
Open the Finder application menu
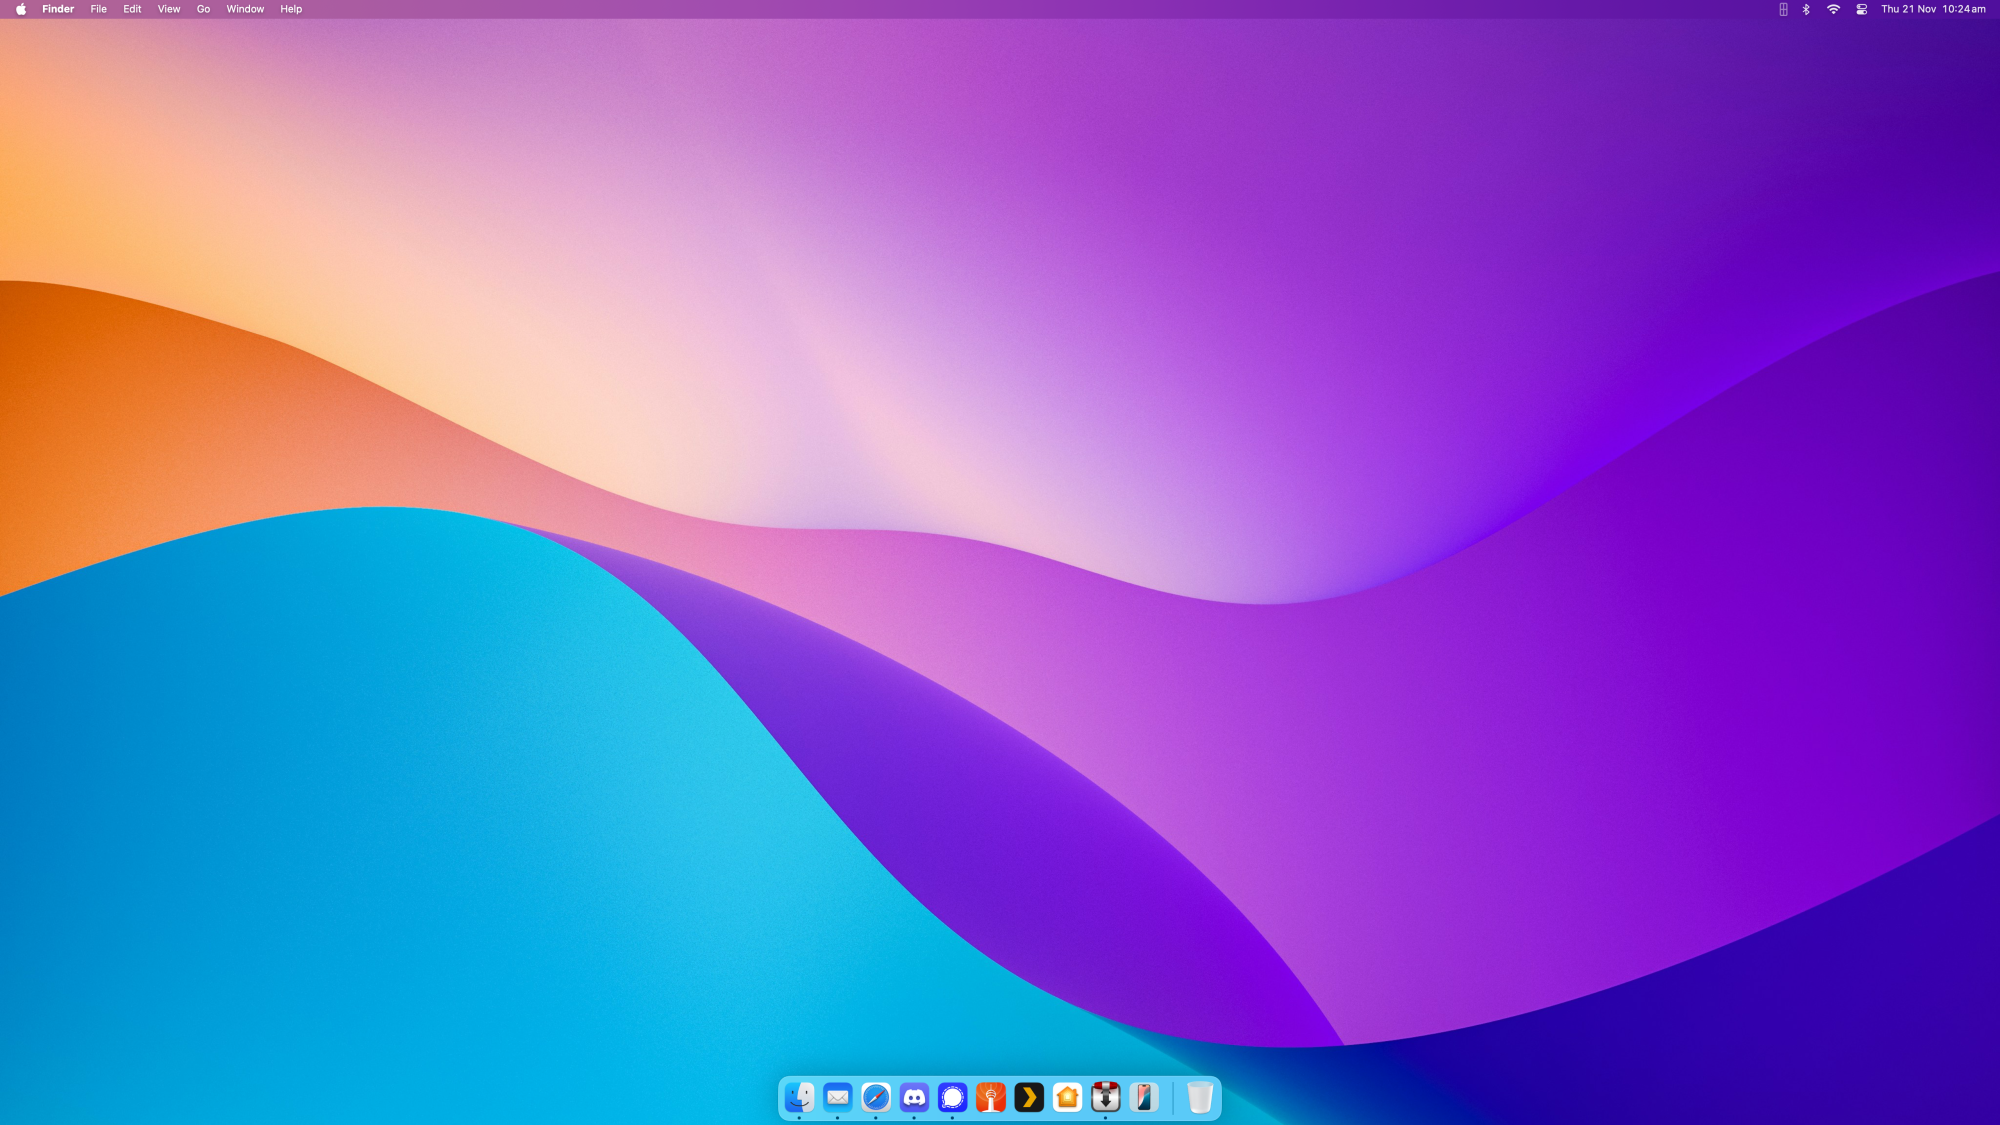click(x=58, y=9)
